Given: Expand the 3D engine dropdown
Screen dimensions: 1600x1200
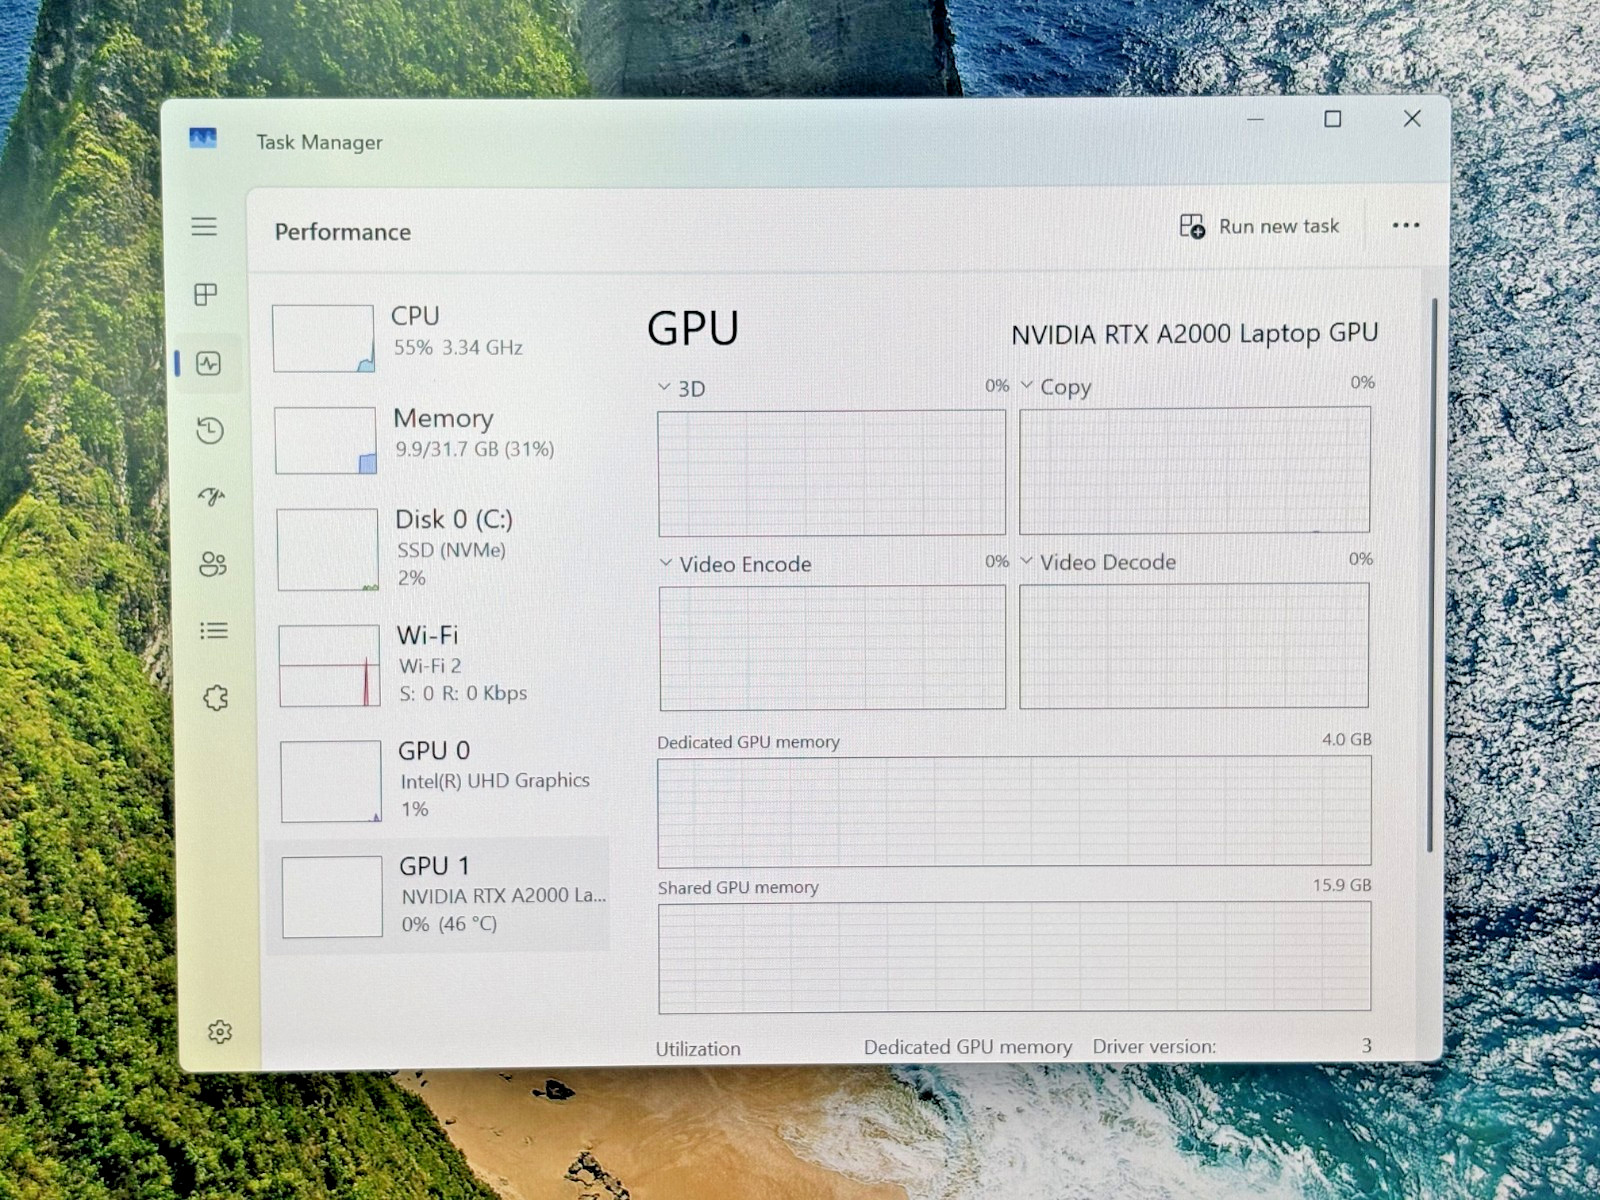Looking at the screenshot, I should click(x=664, y=387).
